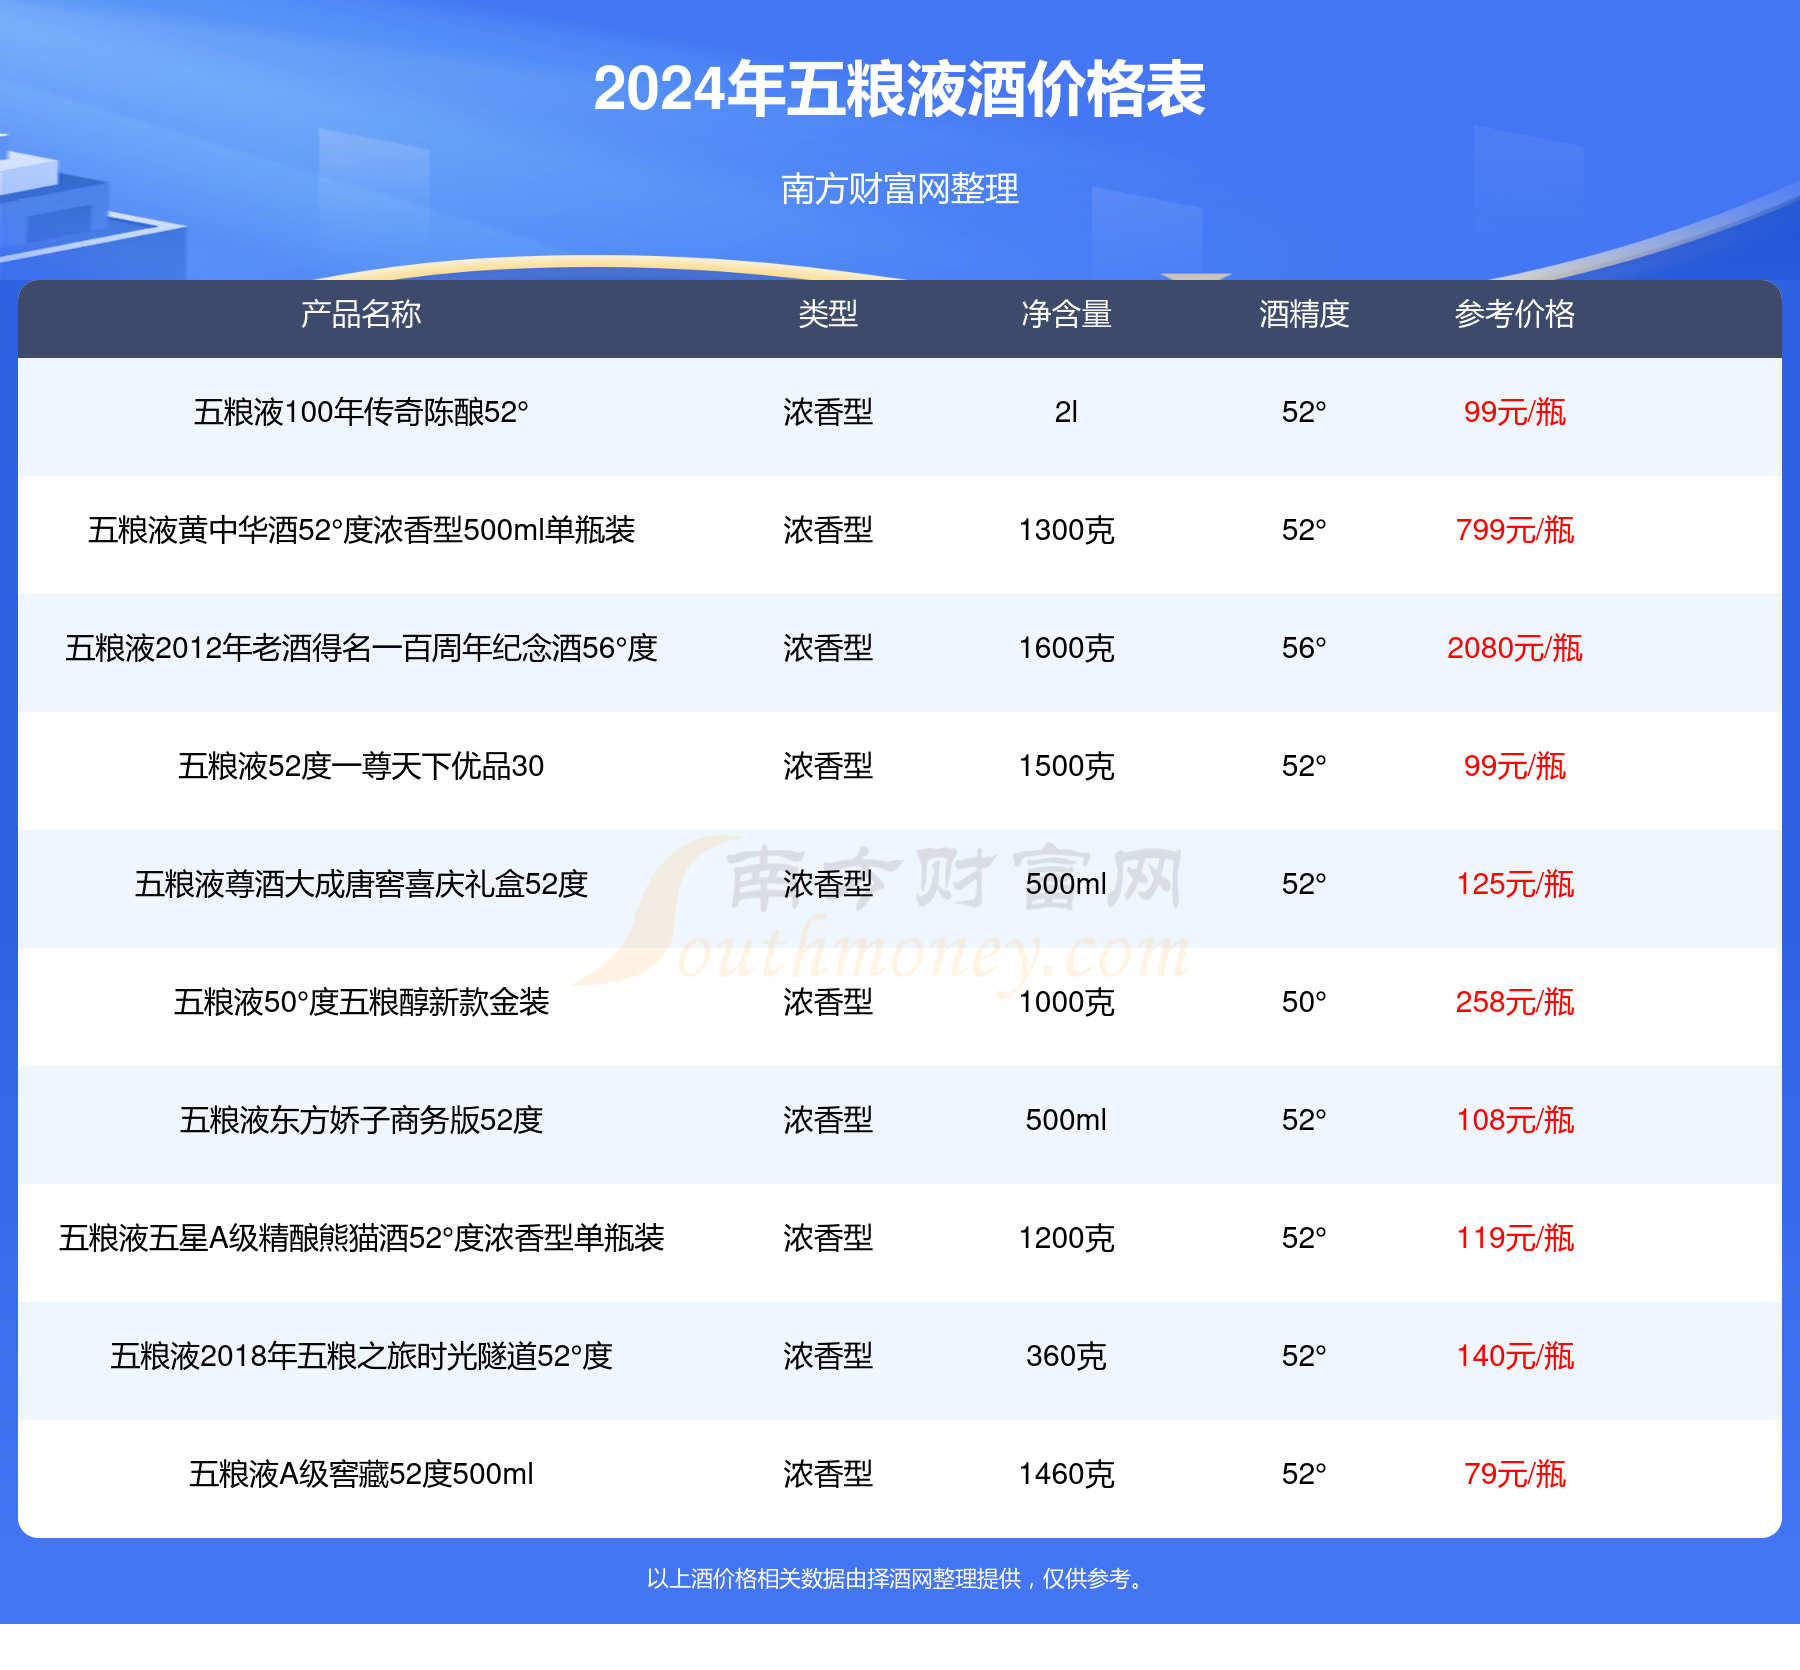Click the 1500克 net content cell

(1066, 766)
